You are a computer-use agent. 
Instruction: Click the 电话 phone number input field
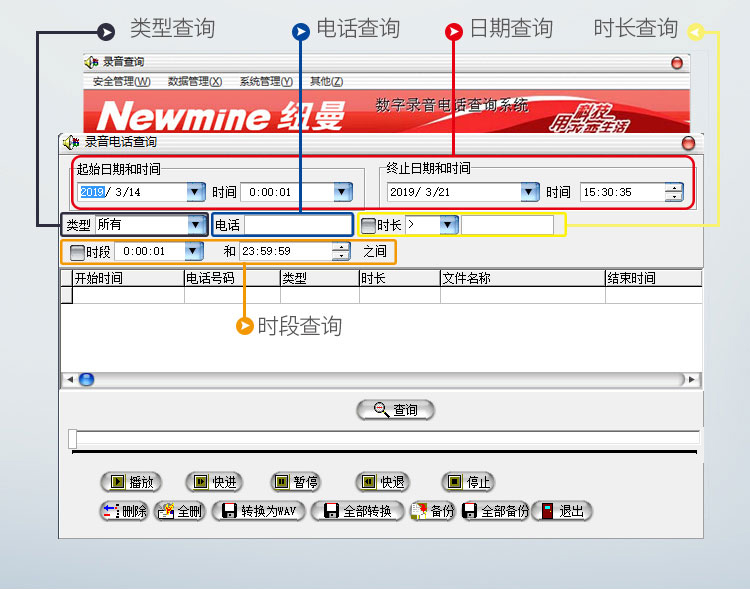point(297,225)
